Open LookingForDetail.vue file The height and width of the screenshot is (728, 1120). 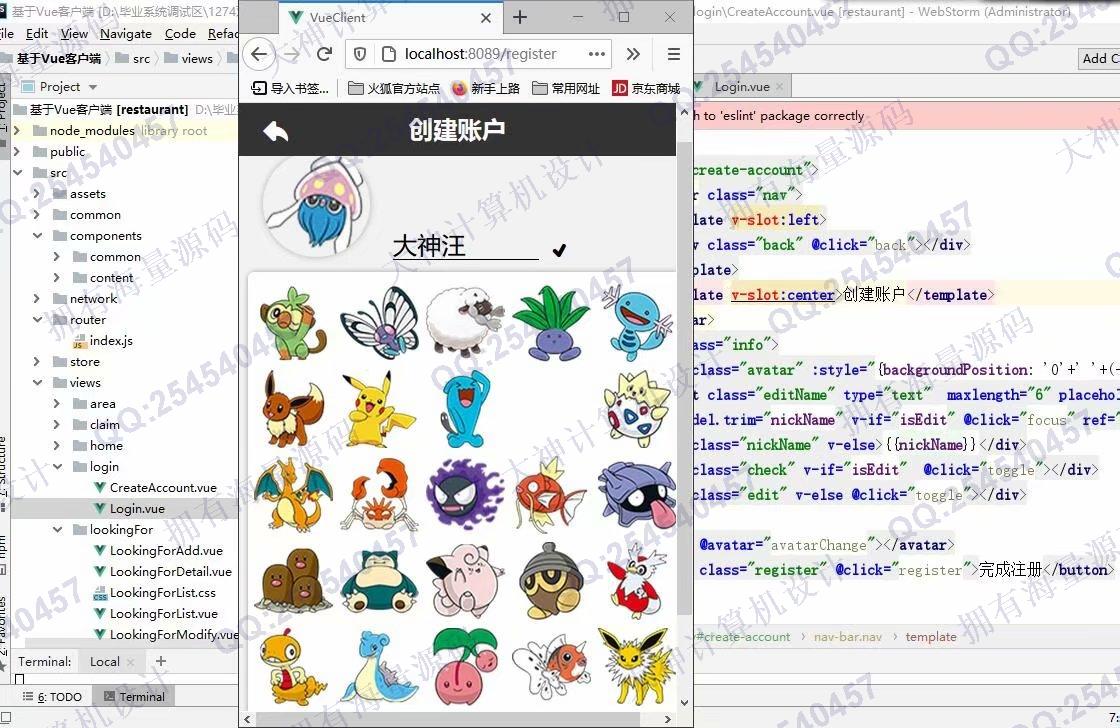click(163, 572)
